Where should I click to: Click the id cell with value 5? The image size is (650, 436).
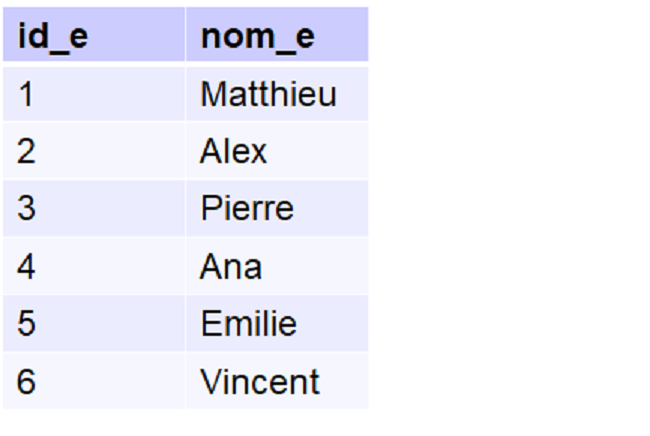click(26, 324)
